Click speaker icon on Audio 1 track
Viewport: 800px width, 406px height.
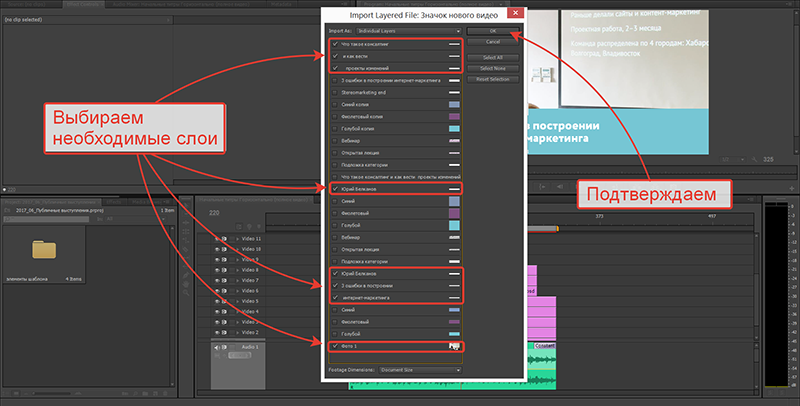(217, 347)
